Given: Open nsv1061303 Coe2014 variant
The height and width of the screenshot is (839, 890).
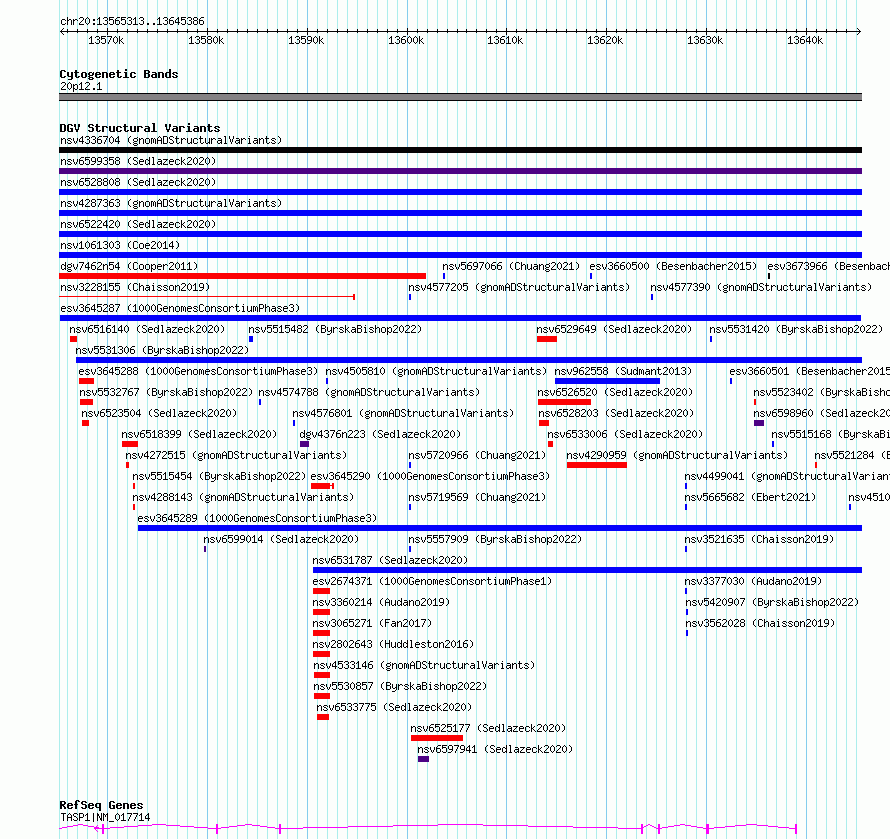Looking at the screenshot, I should point(120,245).
